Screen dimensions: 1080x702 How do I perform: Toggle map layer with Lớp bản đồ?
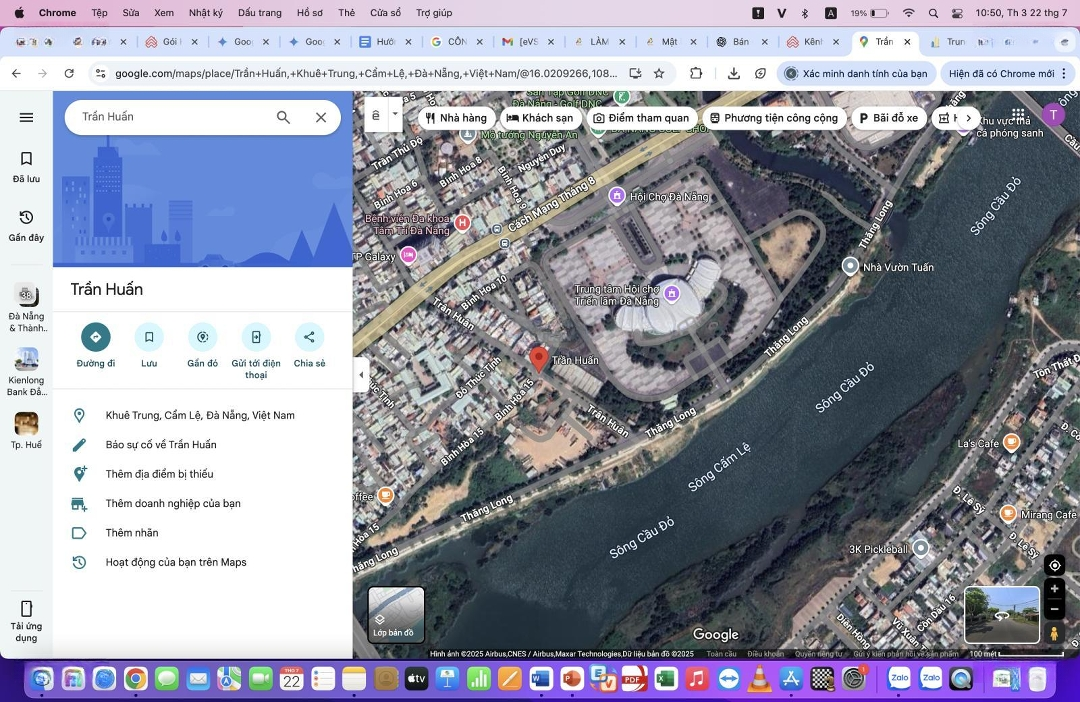pos(396,614)
